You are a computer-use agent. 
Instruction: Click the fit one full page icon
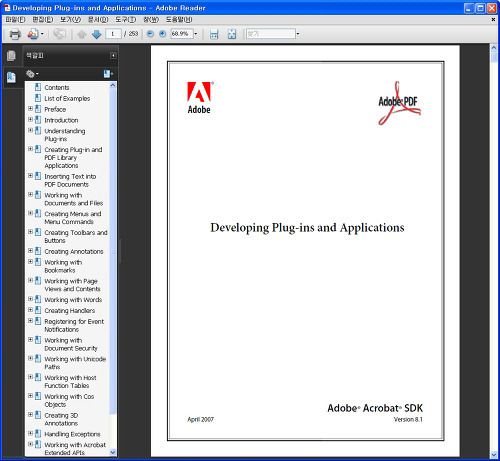click(232, 34)
